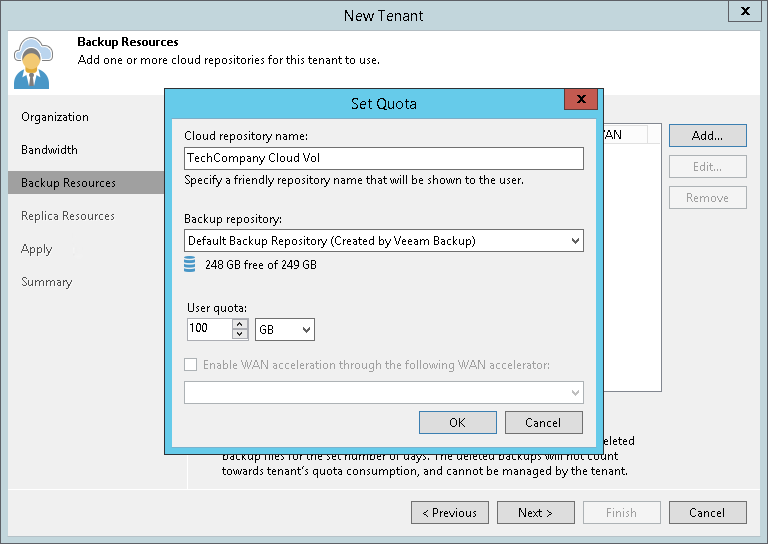
Task: Increase user quota with up arrow
Action: tap(240, 324)
